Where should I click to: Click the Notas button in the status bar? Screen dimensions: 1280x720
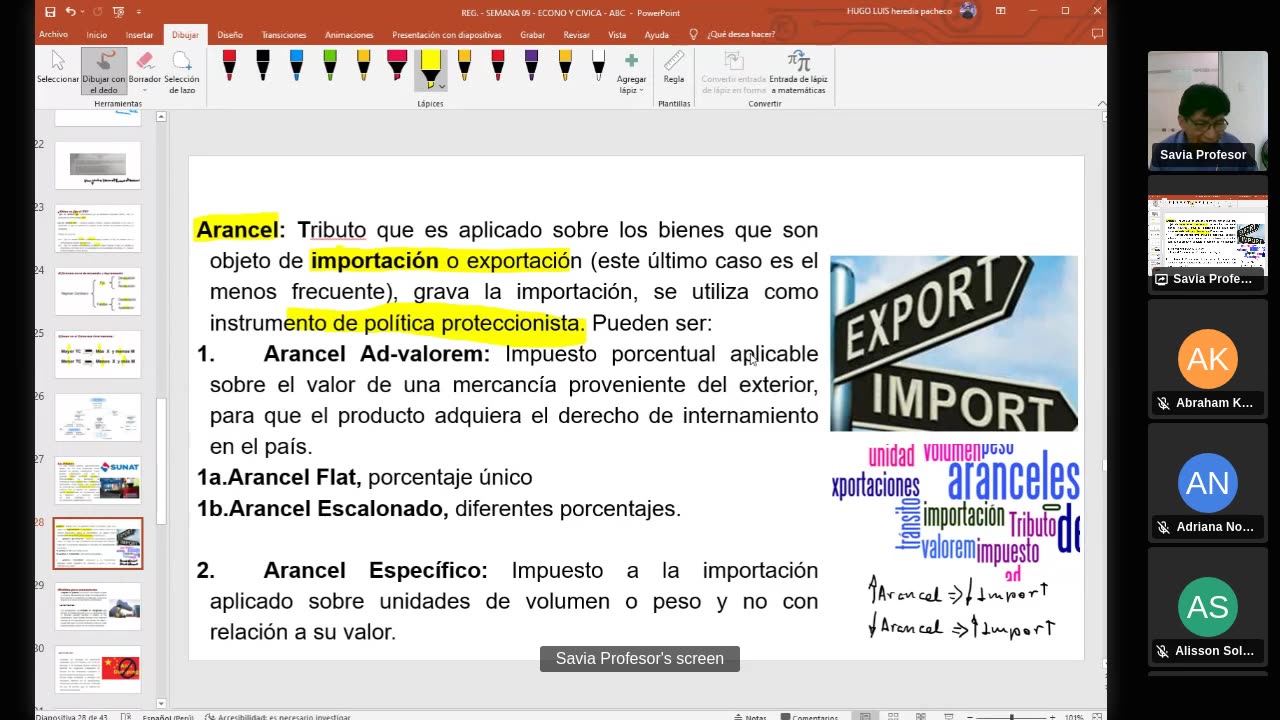pos(750,716)
